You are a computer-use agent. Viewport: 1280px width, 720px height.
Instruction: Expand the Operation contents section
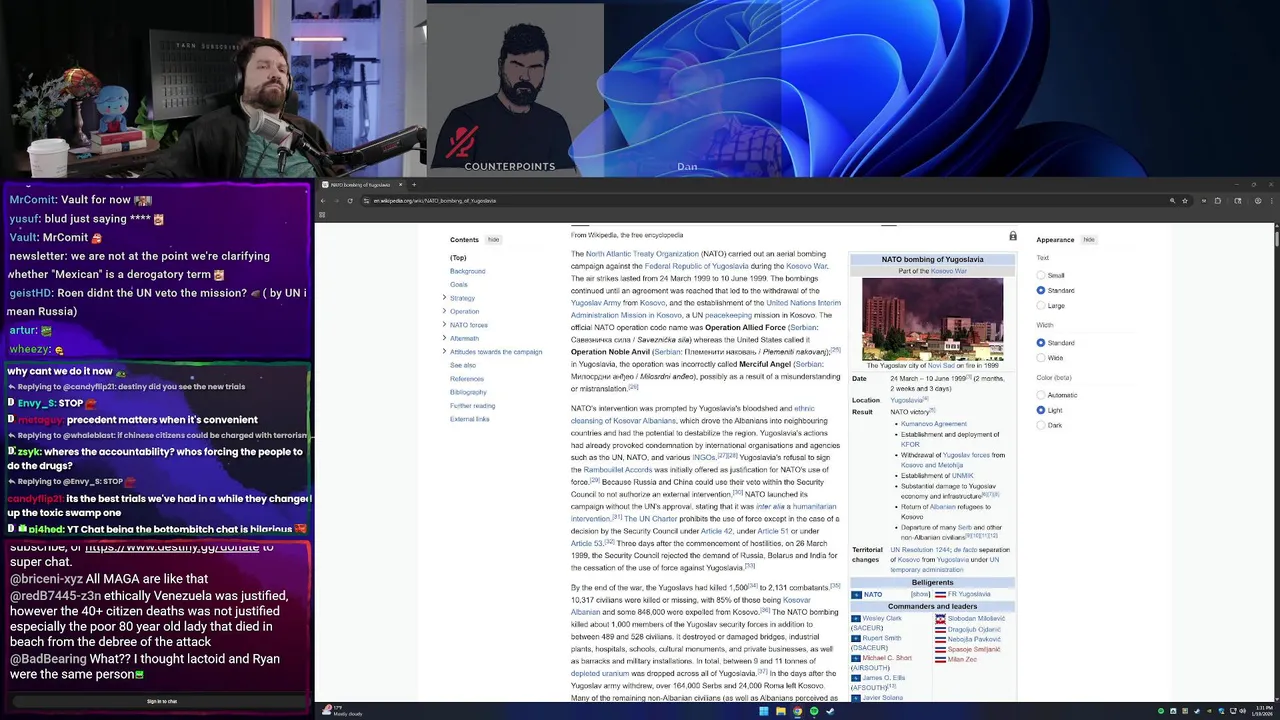pyautogui.click(x=444, y=311)
